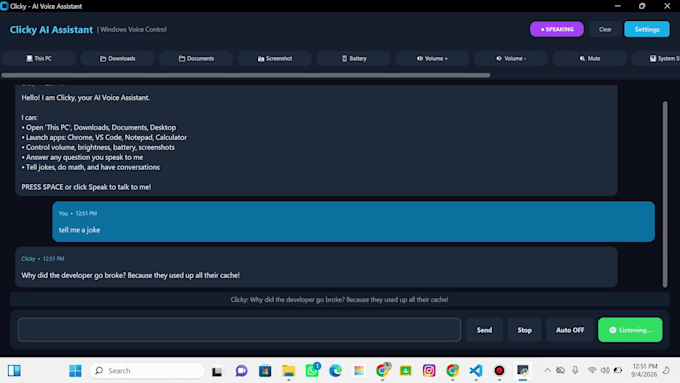The width and height of the screenshot is (680, 383).
Task: Take a screenshot via Screenshot chip
Action: tap(275, 59)
